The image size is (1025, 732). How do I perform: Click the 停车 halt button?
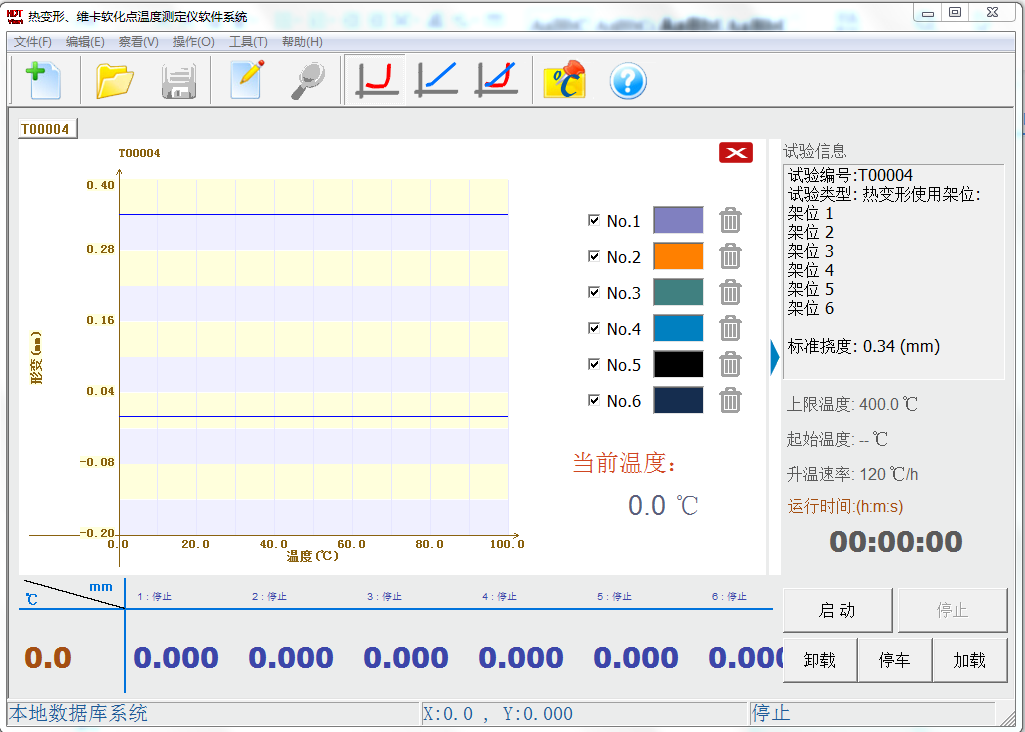[894, 660]
